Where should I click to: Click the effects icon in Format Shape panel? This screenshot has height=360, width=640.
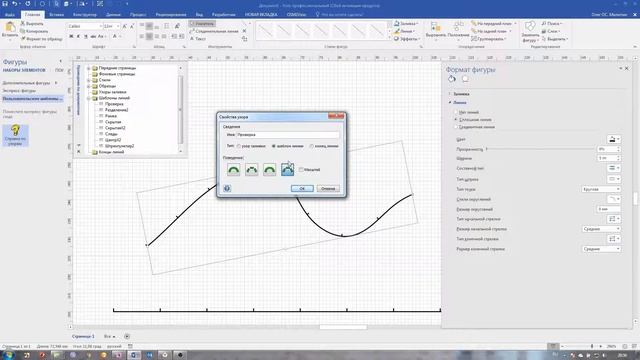(x=465, y=79)
